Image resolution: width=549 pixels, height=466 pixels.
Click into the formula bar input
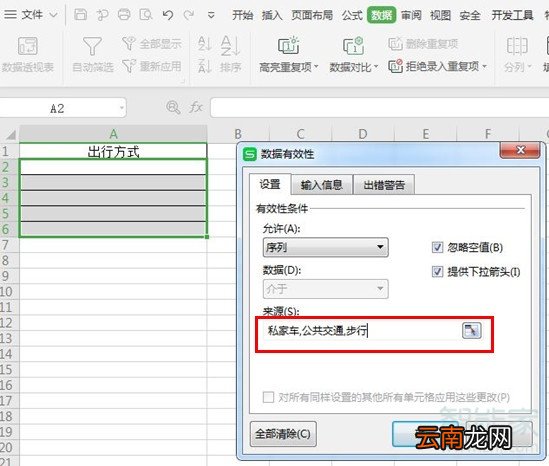[x=380, y=108]
